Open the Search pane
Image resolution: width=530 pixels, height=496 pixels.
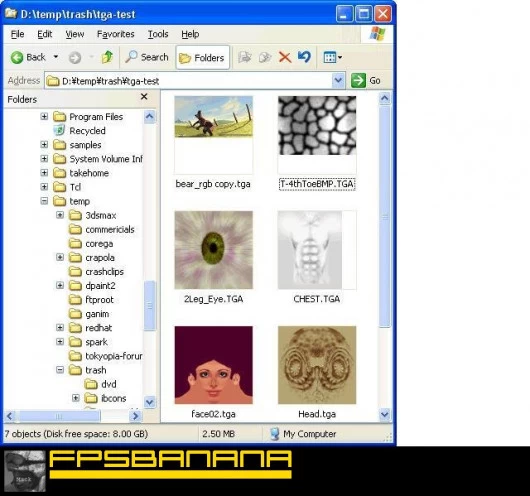coord(147,57)
